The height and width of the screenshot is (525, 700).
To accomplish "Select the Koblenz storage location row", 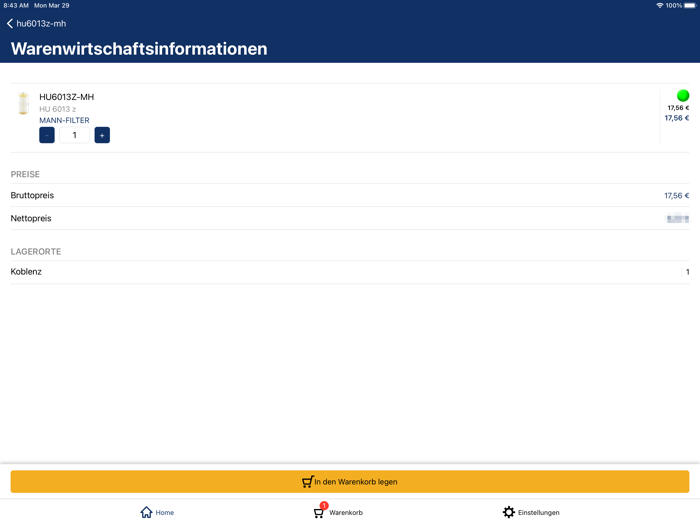I will [350, 272].
